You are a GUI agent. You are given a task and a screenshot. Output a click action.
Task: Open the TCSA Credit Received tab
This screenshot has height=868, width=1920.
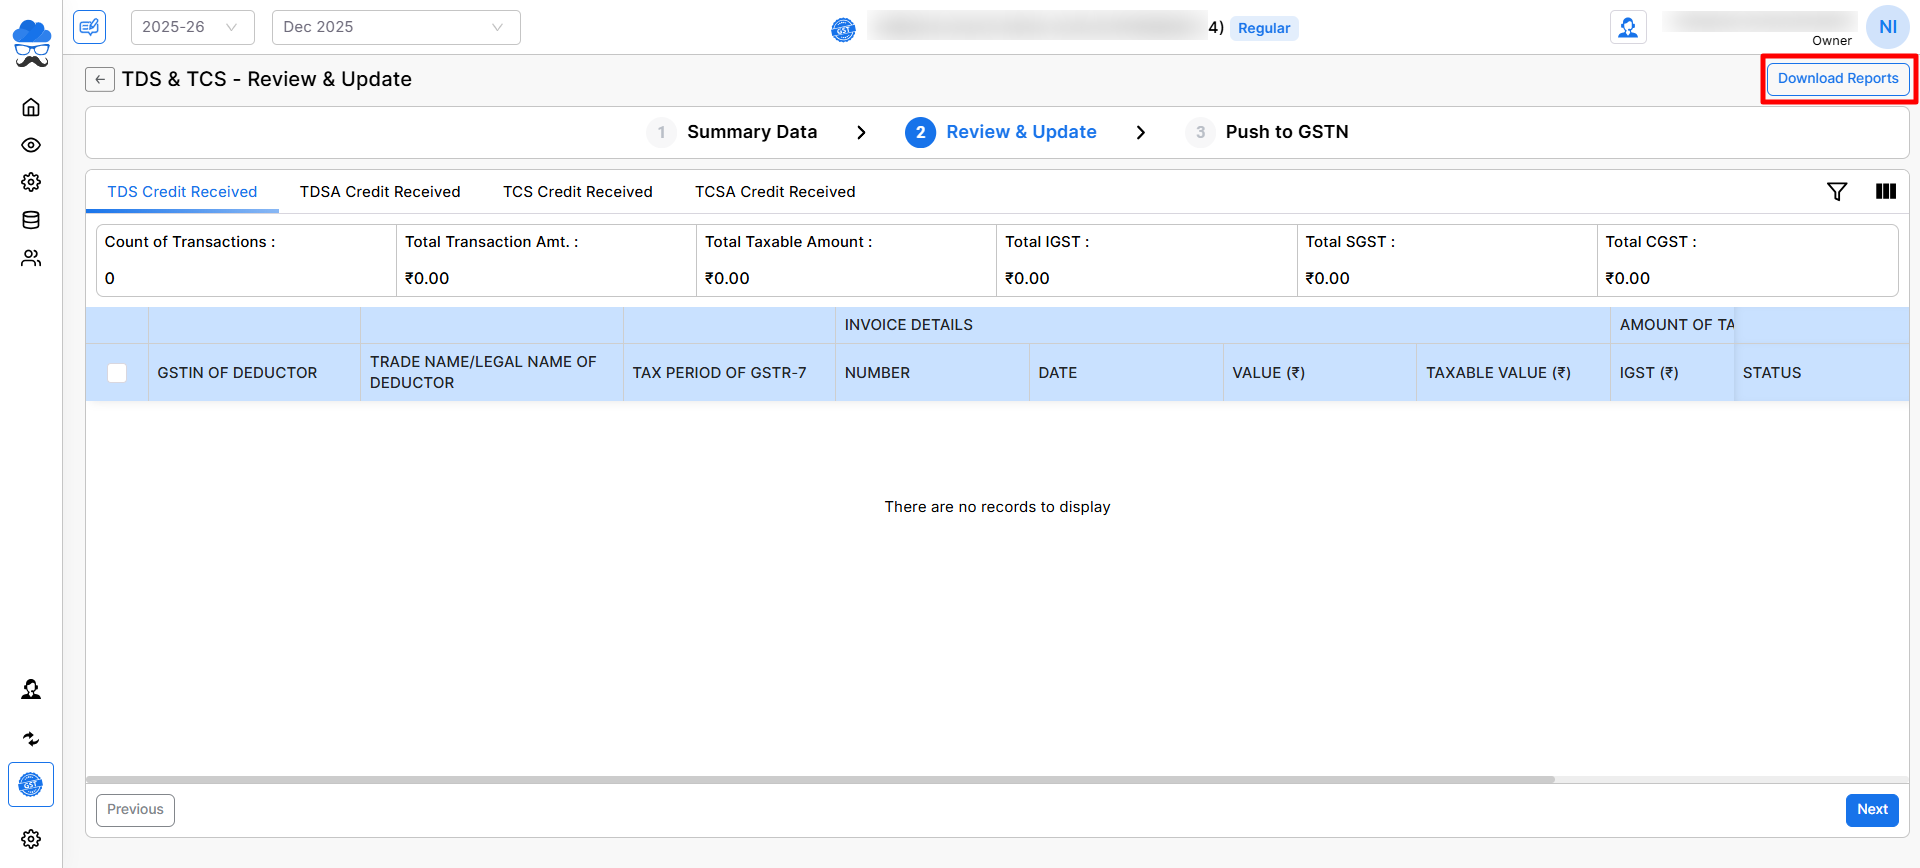(775, 192)
